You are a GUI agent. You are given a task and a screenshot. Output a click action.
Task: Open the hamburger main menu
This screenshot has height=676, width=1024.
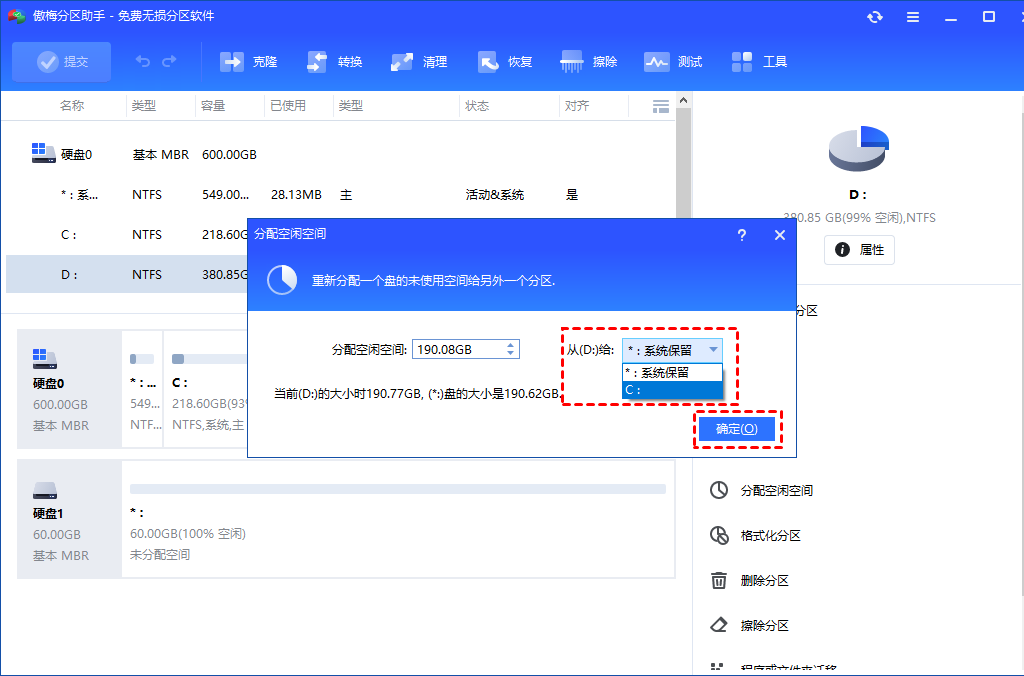913,16
